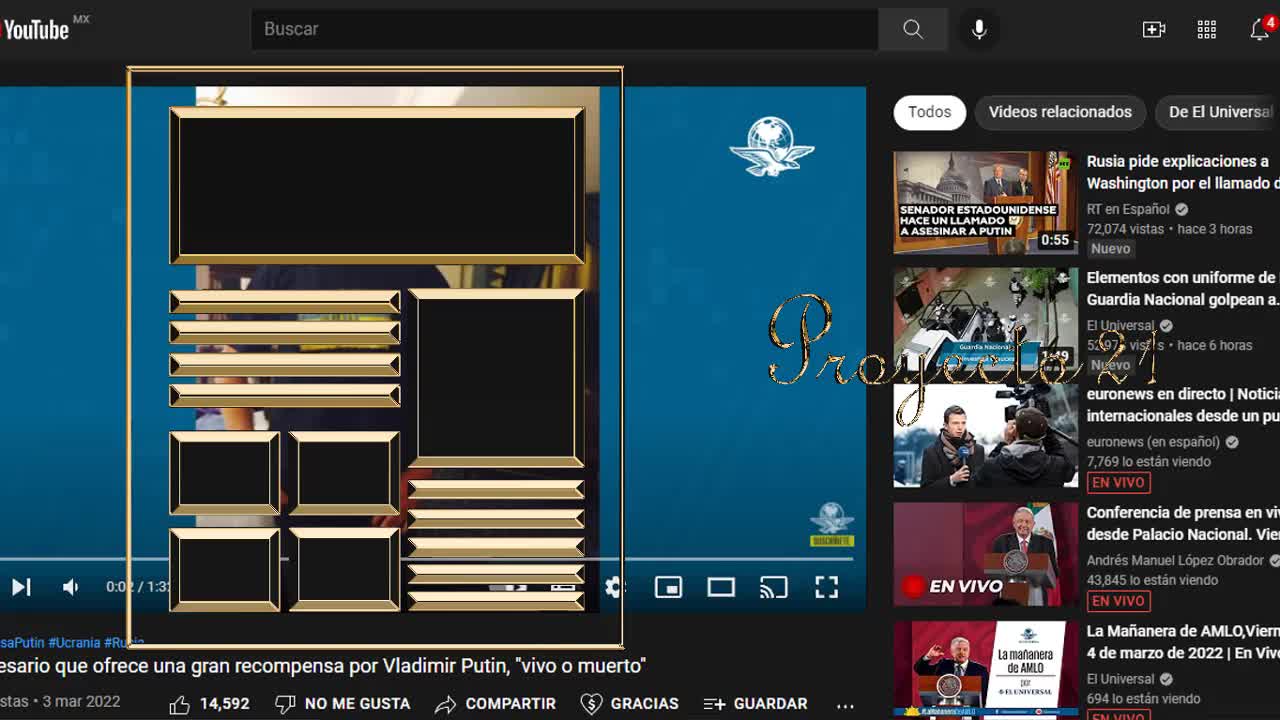
Task: Open Elementos con uniforme de Guardia title
Action: point(1183,288)
